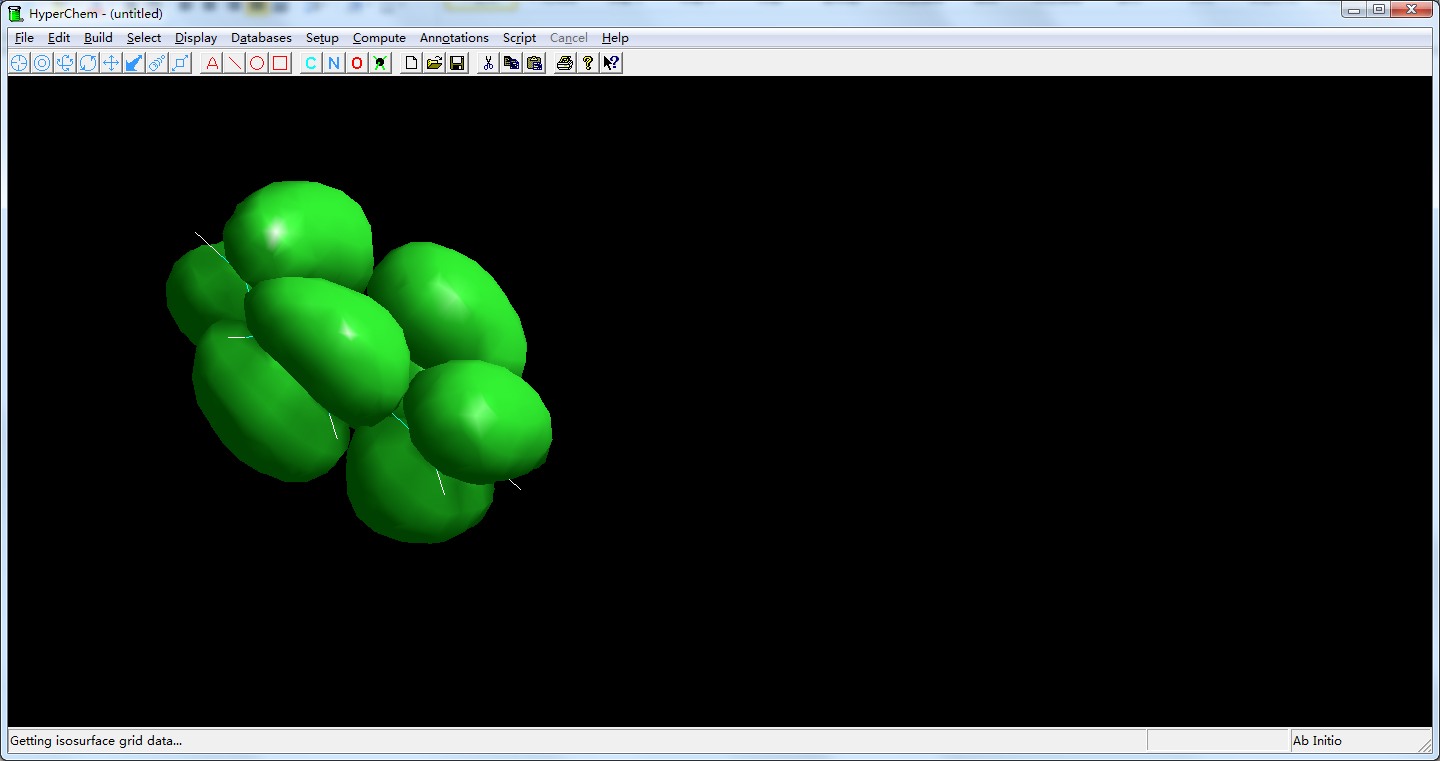Click the green isosurface molecule in workspace

(x=330, y=340)
